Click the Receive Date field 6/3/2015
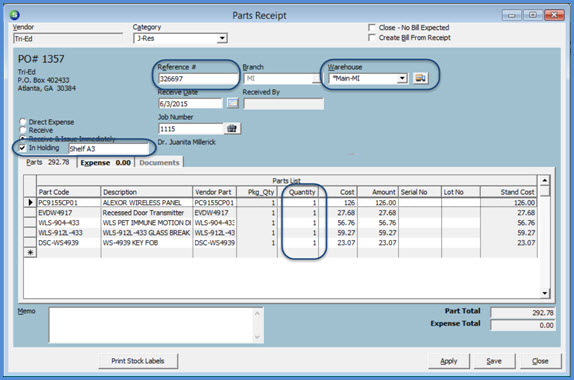Screen dimensions: 574x380 190,104
